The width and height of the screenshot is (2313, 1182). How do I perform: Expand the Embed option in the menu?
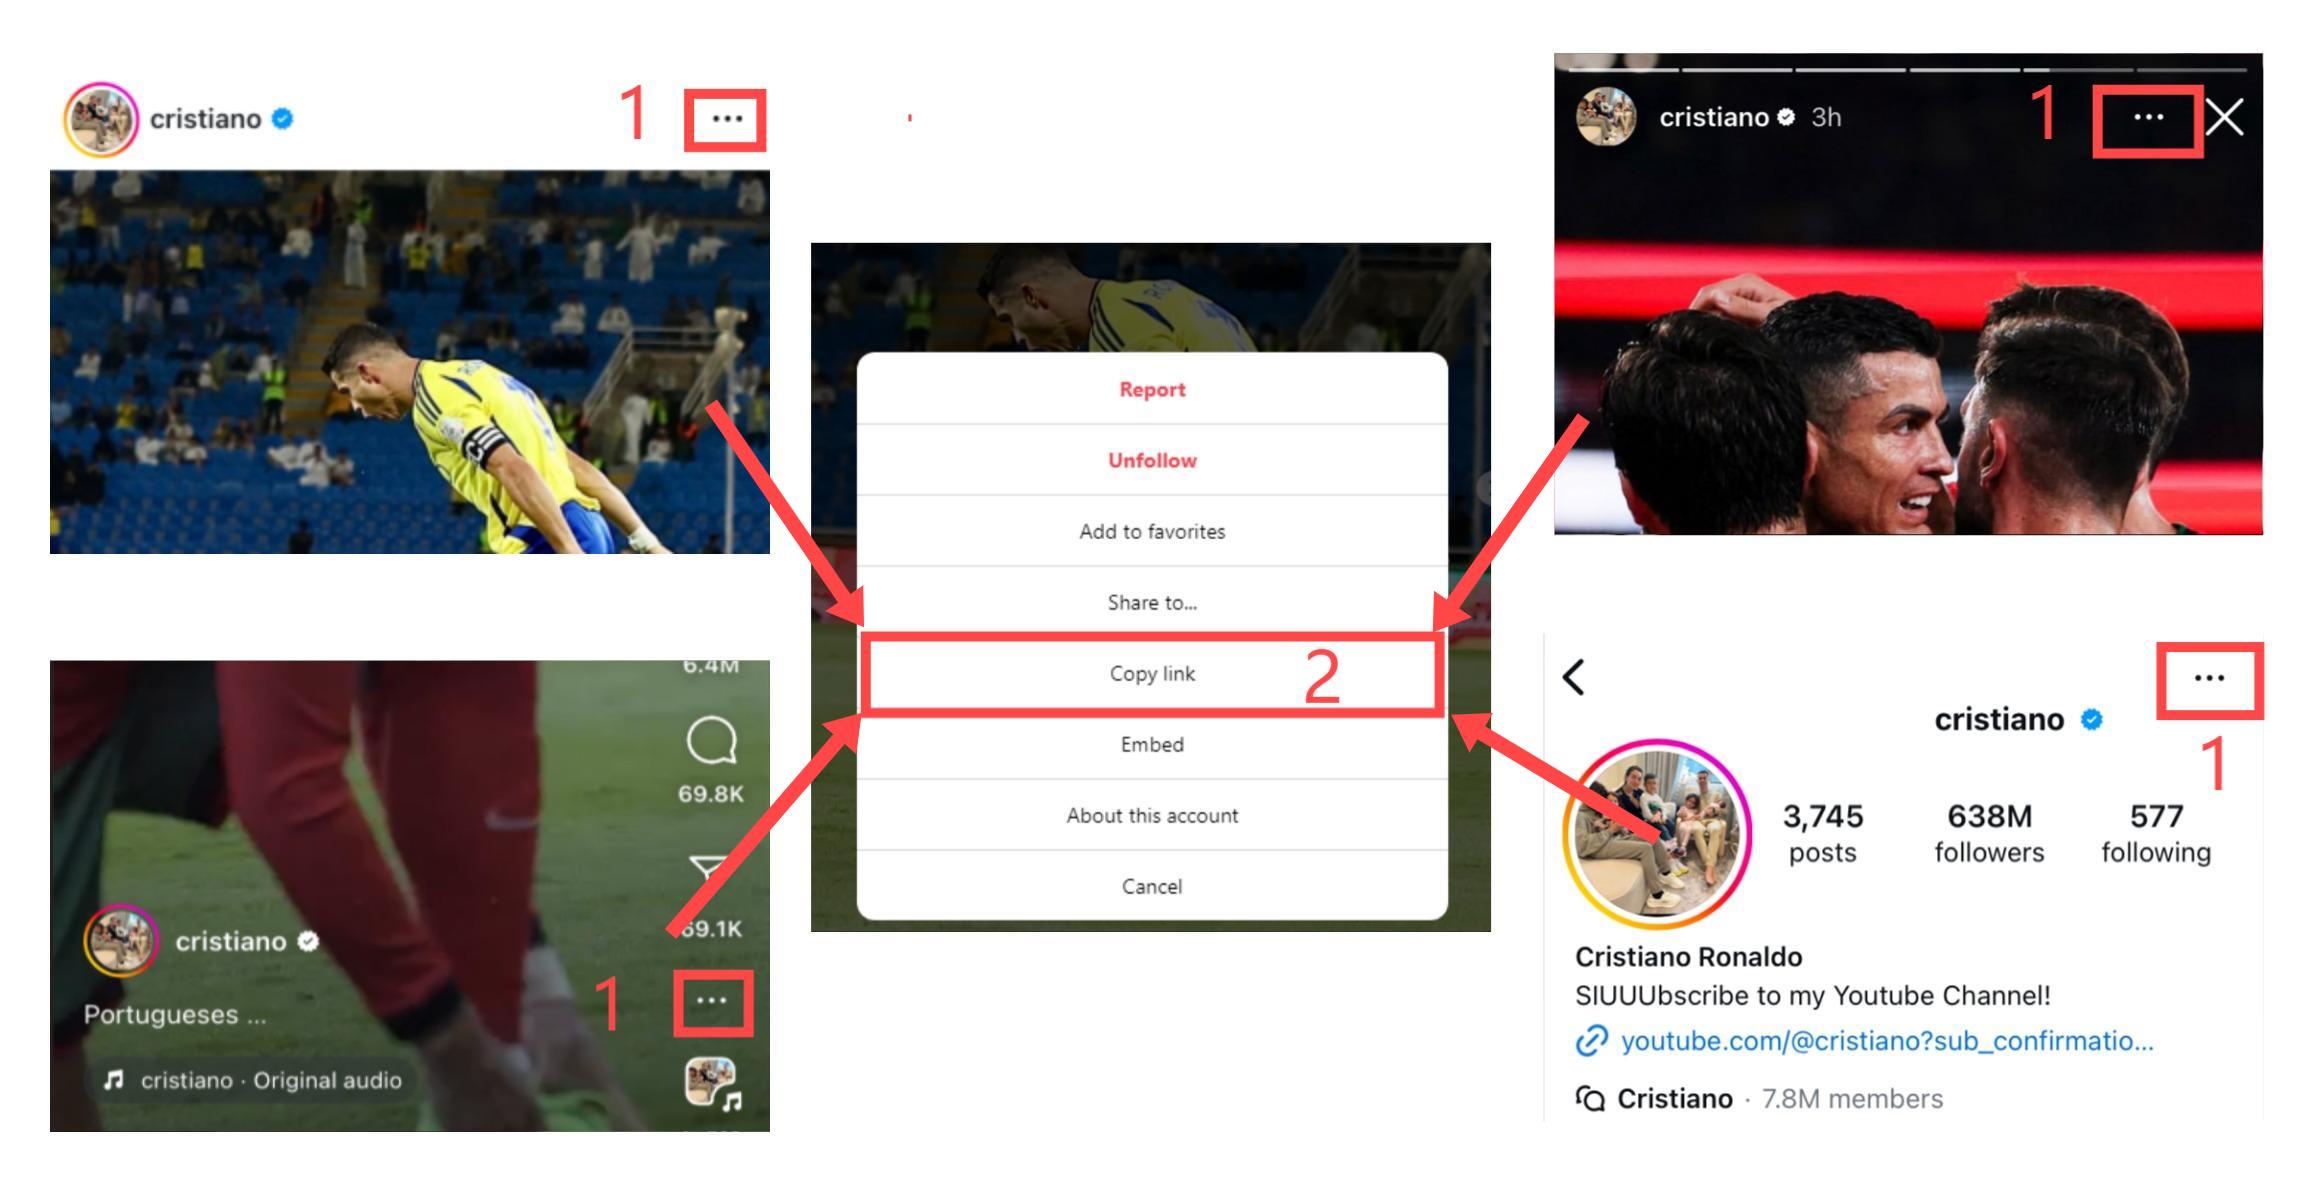pos(1151,745)
